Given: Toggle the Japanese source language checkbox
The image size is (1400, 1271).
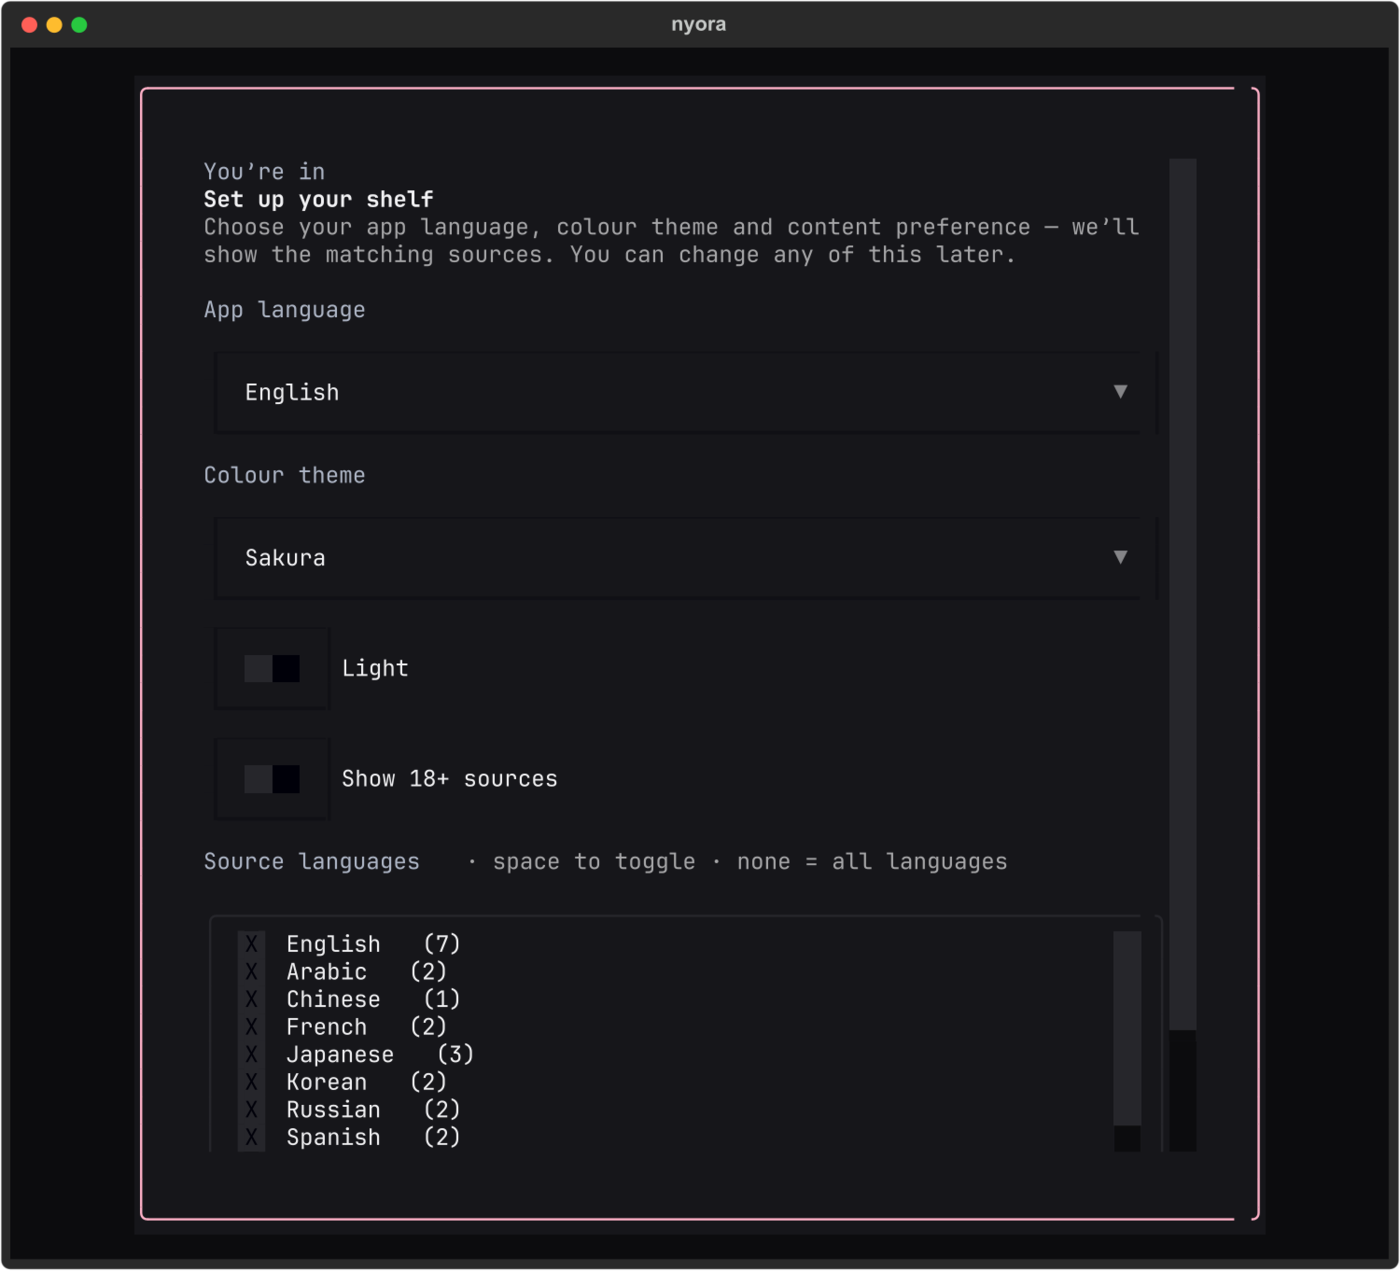Looking at the screenshot, I should tap(251, 1055).
